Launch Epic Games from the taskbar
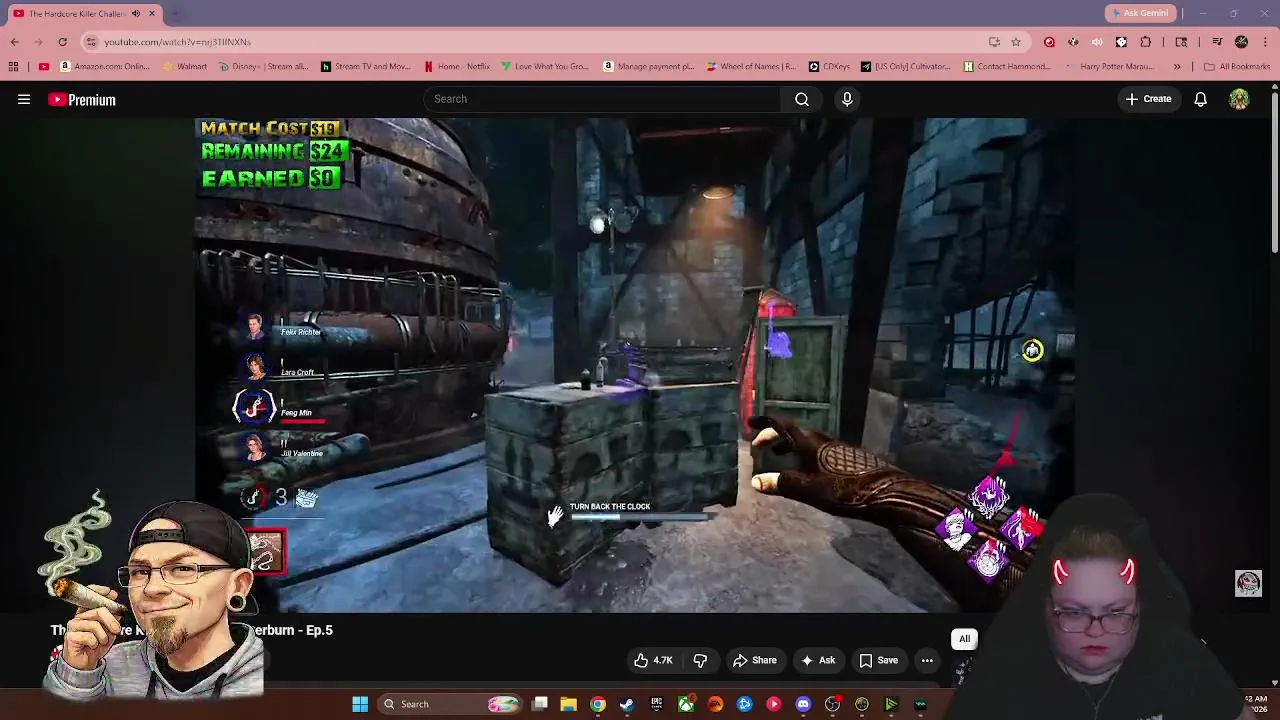 click(656, 704)
